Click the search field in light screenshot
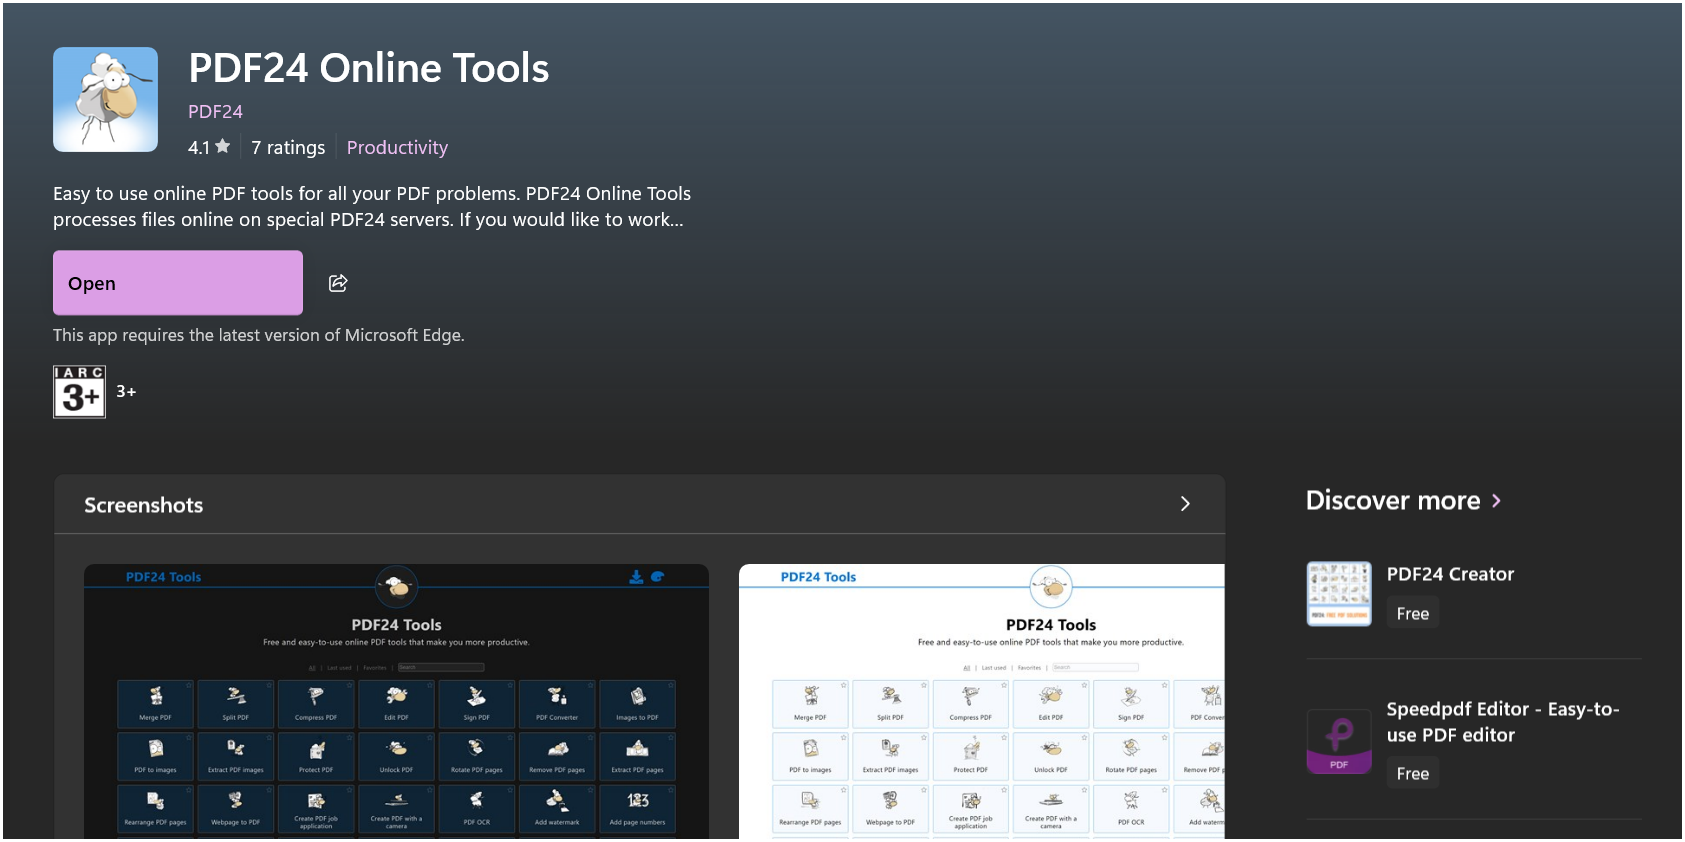 click(1095, 667)
